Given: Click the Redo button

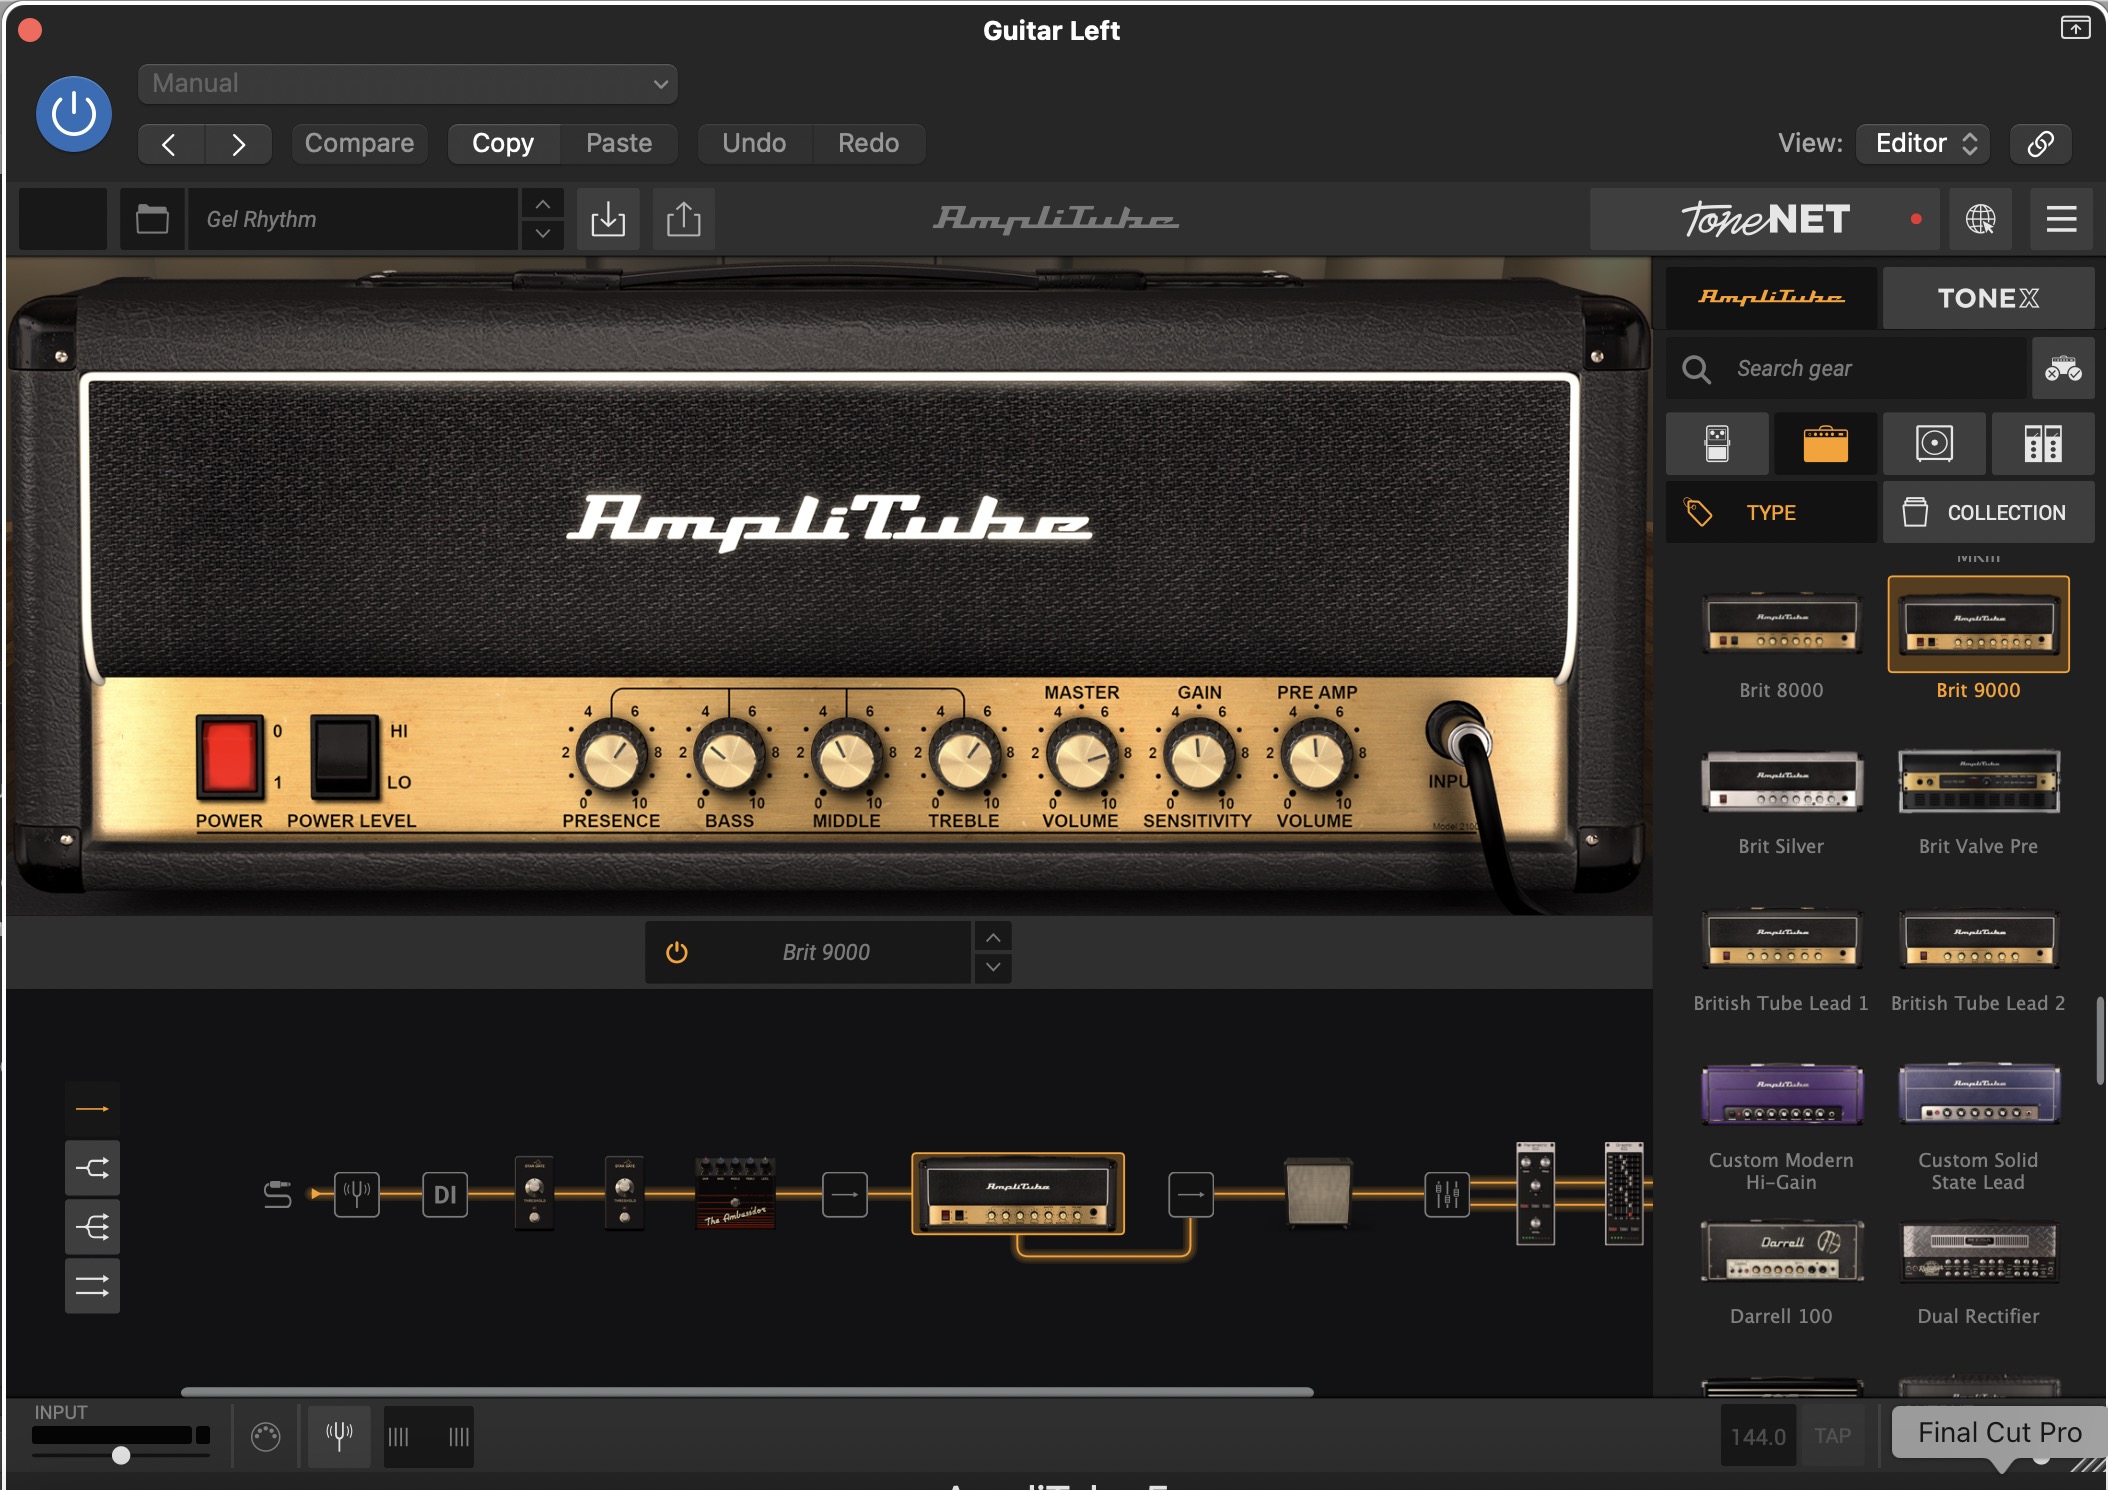Looking at the screenshot, I should click(x=868, y=143).
